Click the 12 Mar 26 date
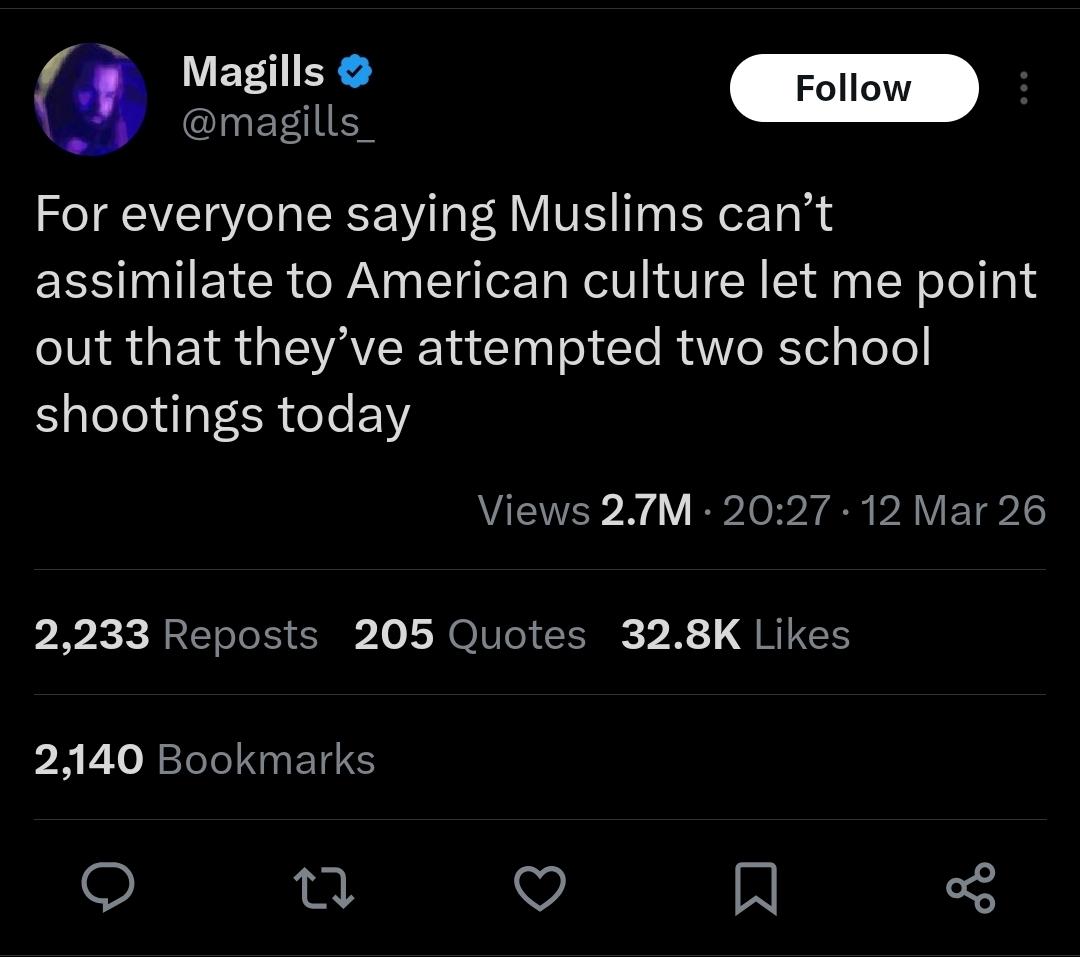This screenshot has width=1080, height=957. [x=953, y=511]
